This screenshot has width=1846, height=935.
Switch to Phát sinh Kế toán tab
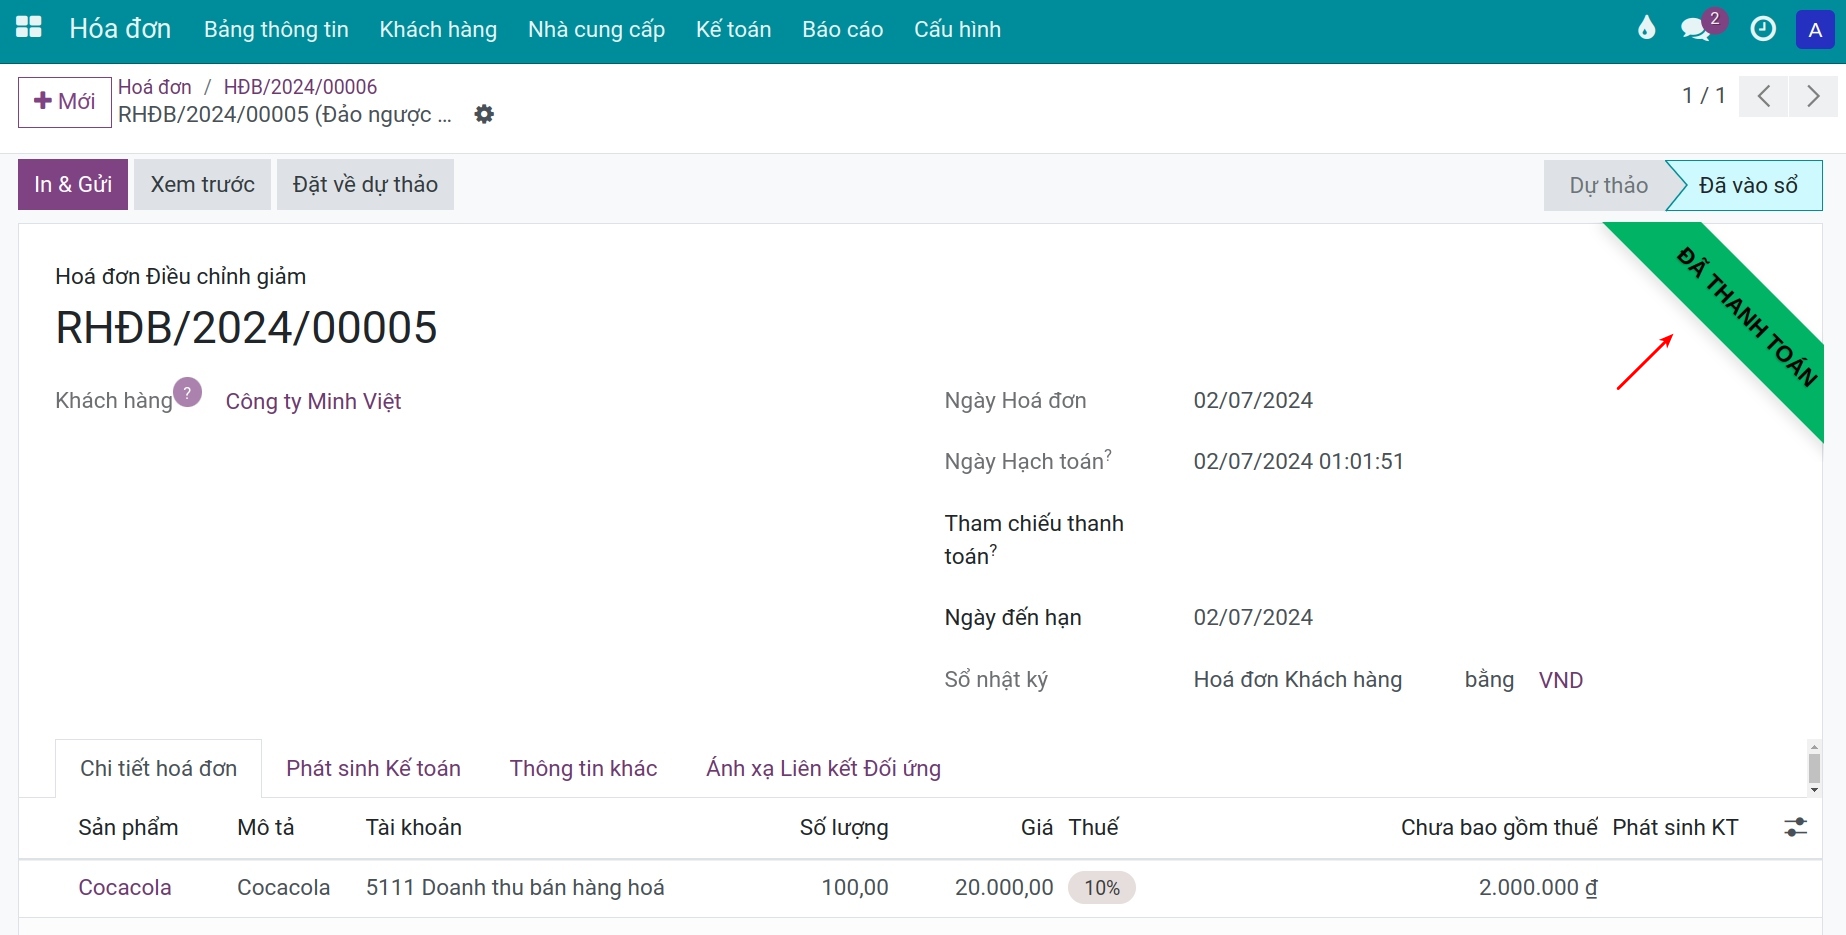[x=373, y=768]
